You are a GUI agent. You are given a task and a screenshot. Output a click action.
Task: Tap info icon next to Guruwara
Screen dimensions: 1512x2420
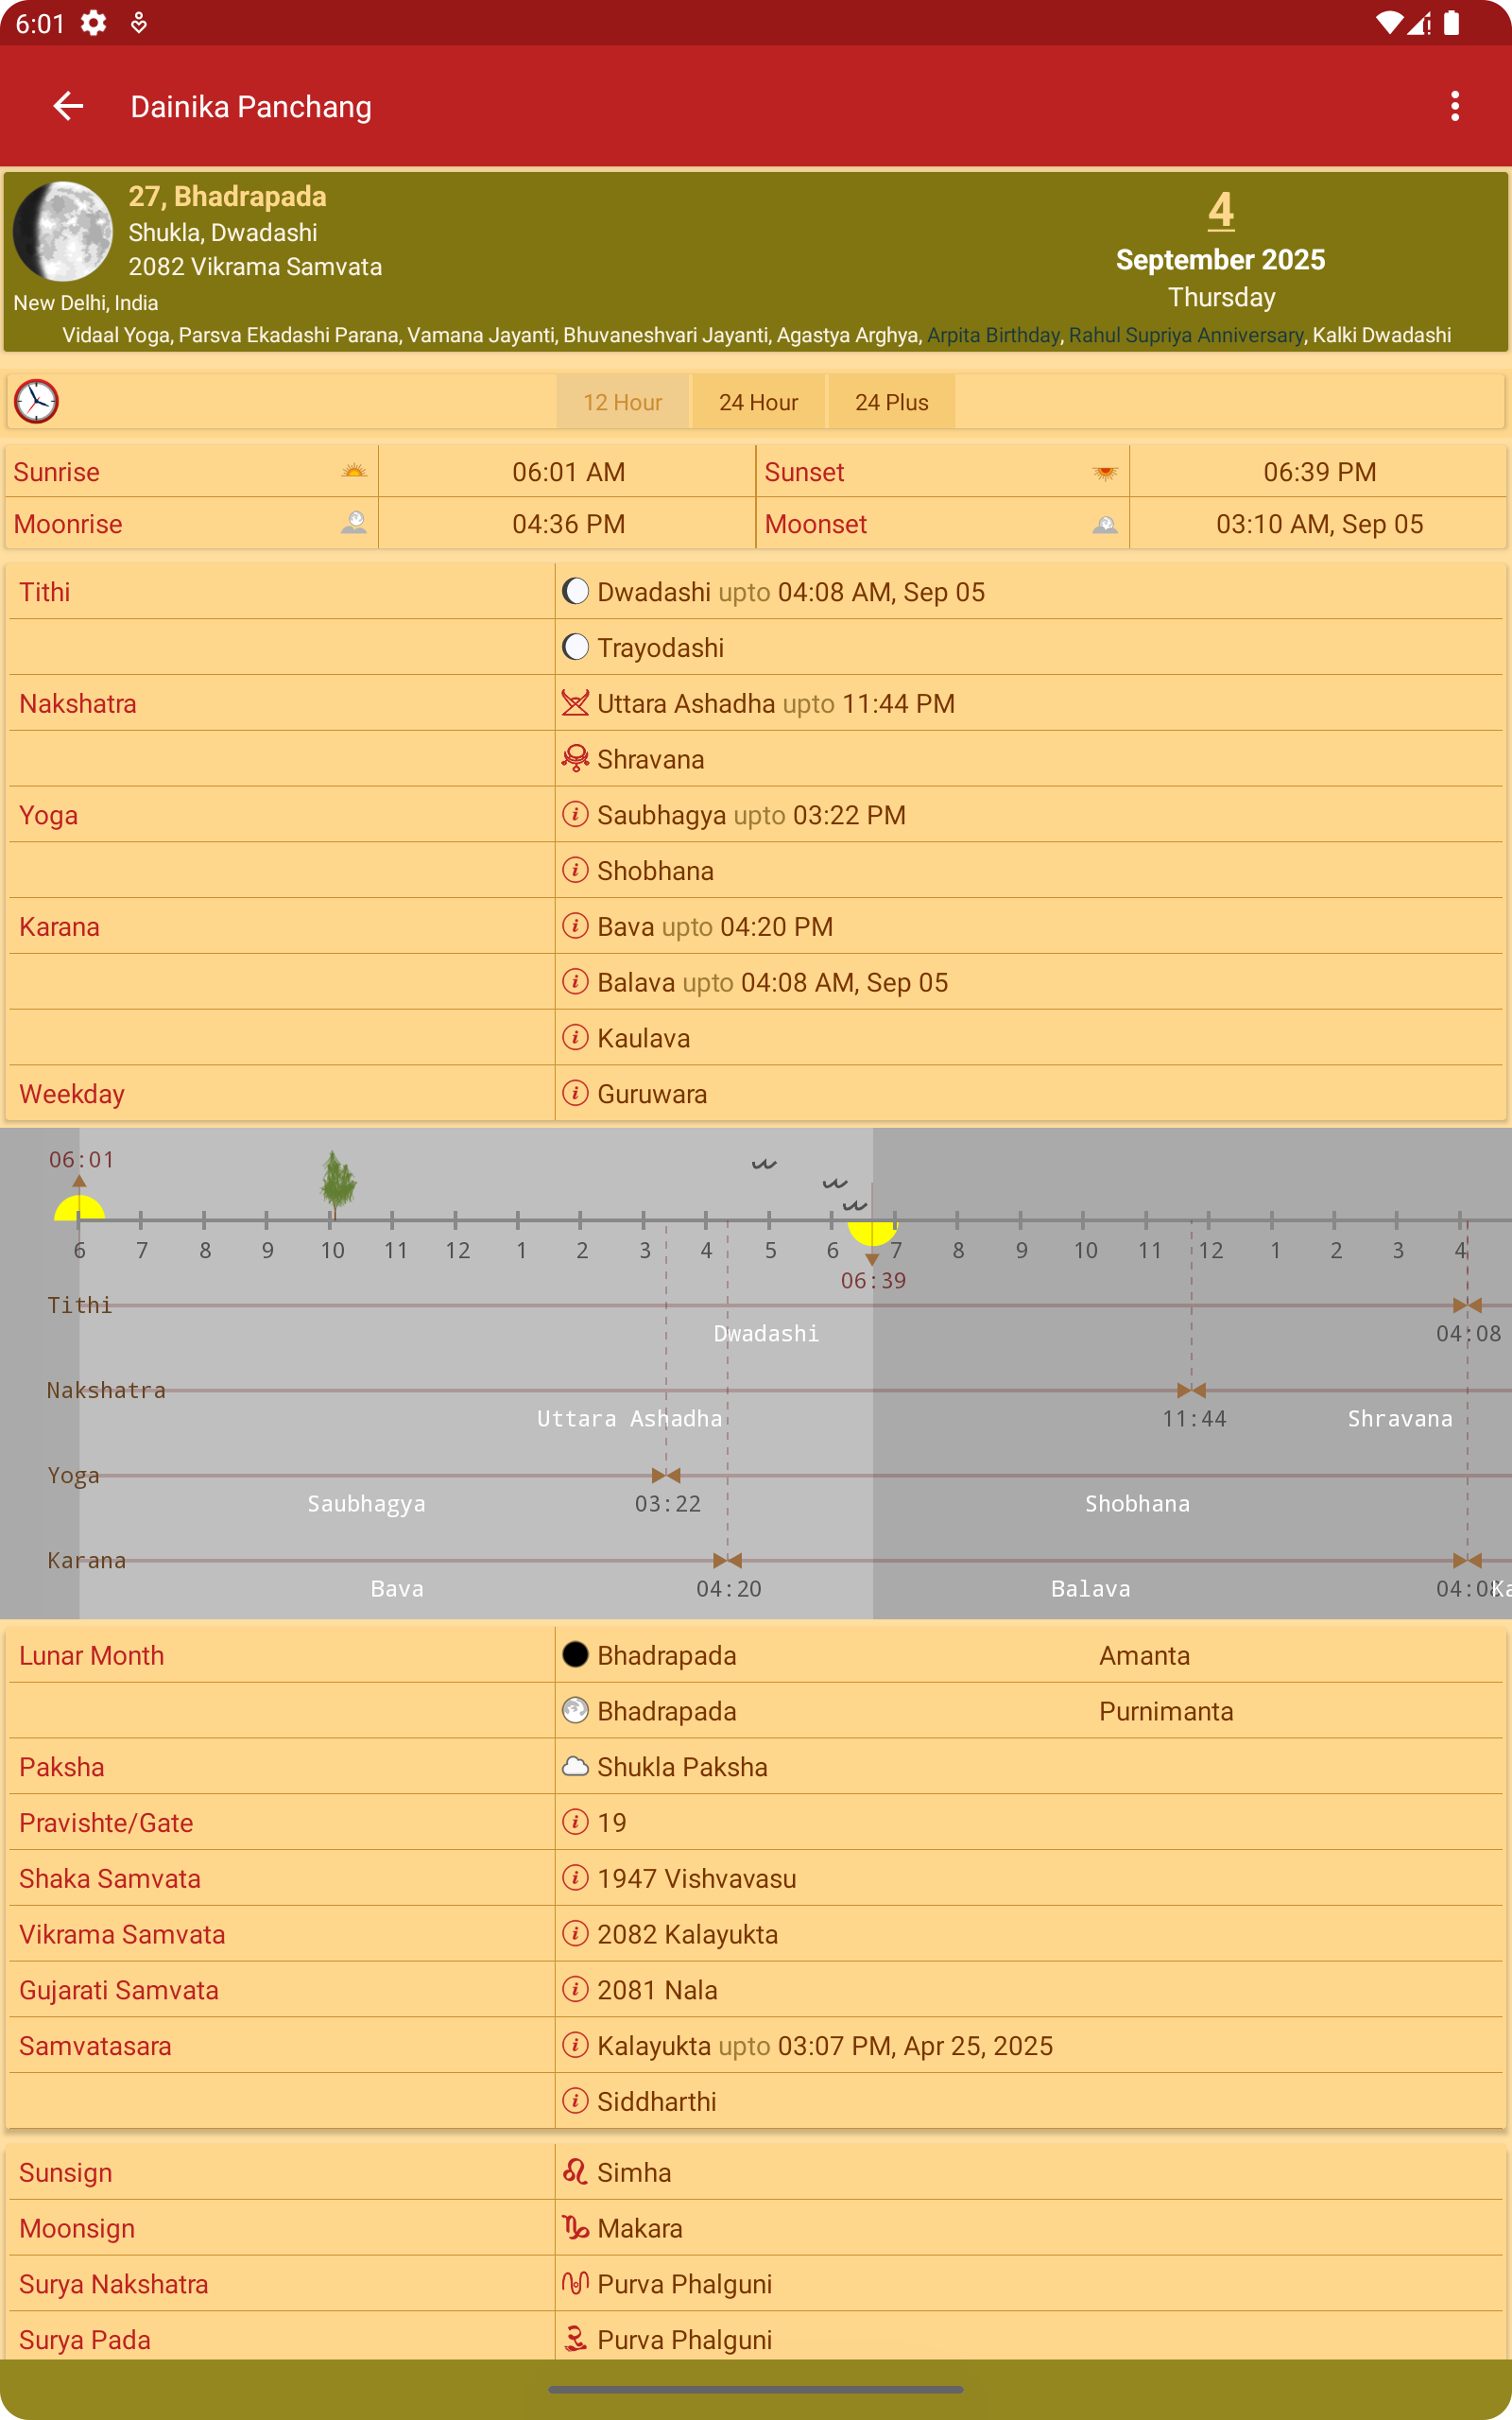pos(575,1093)
